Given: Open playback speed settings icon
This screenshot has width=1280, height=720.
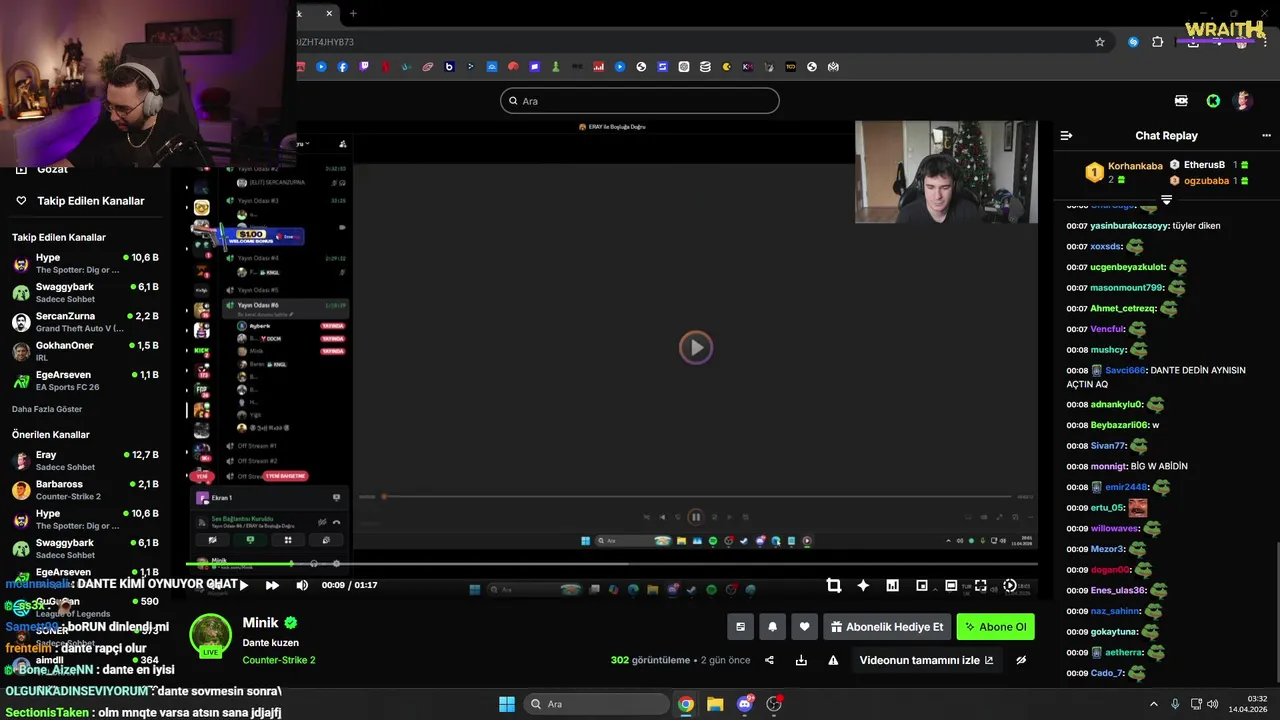Looking at the screenshot, I should pos(1010,585).
